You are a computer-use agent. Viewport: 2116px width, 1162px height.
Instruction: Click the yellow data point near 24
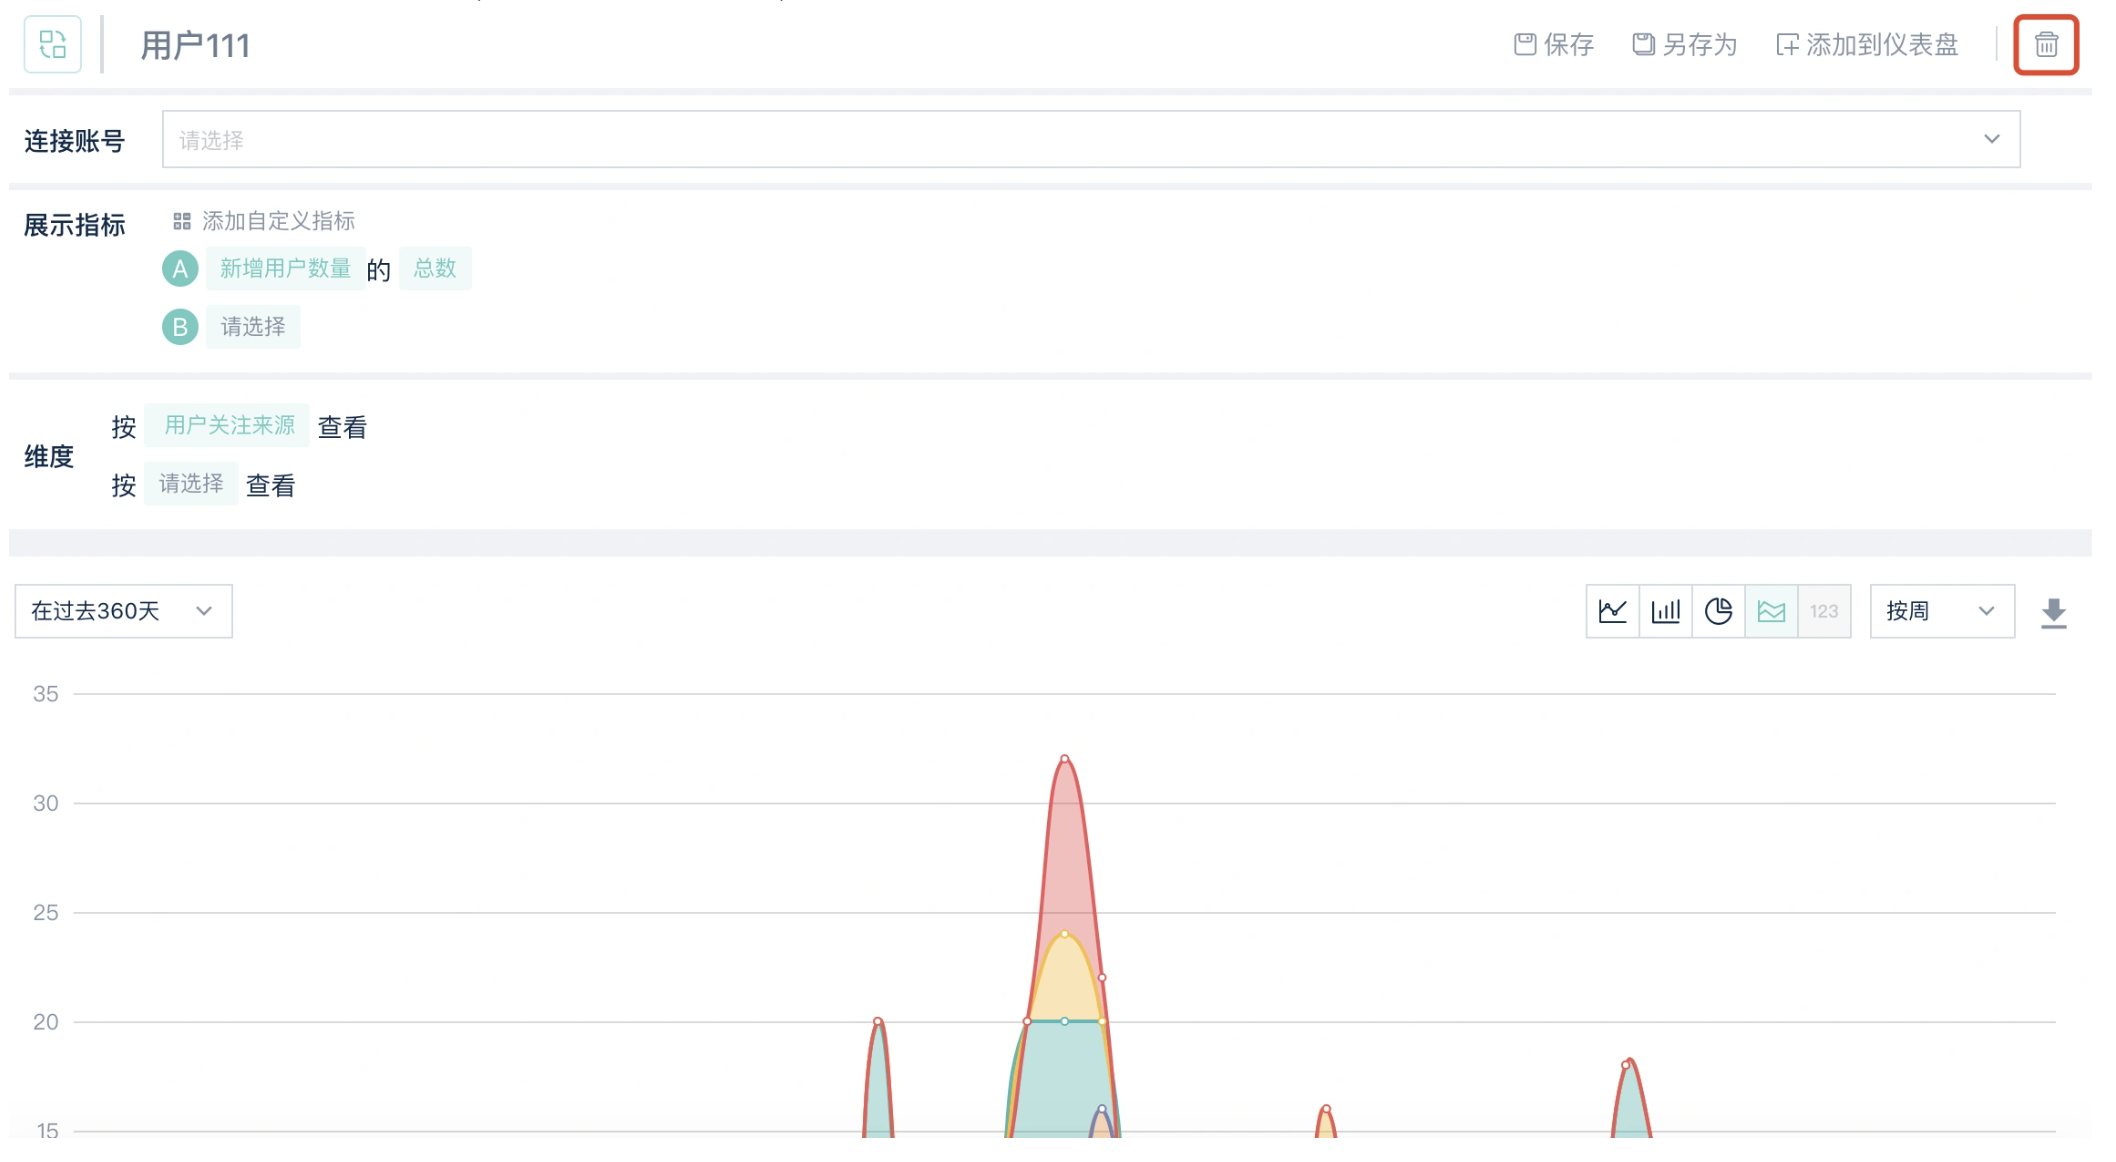coord(1065,934)
